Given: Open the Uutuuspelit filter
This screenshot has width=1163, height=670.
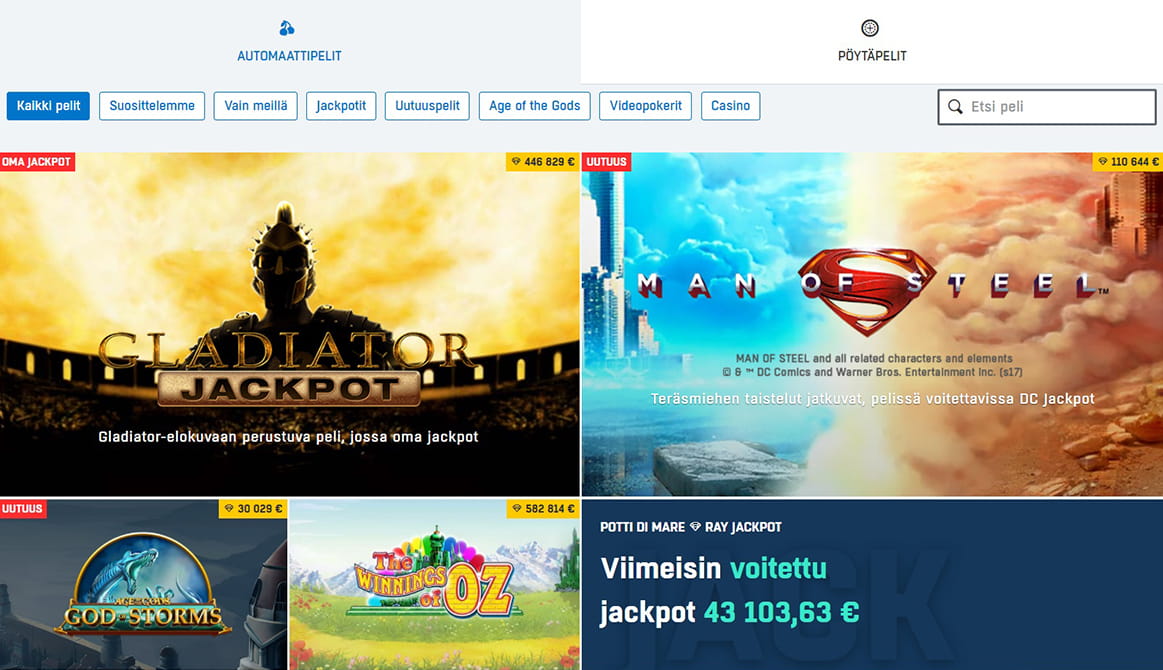Looking at the screenshot, I should (427, 106).
